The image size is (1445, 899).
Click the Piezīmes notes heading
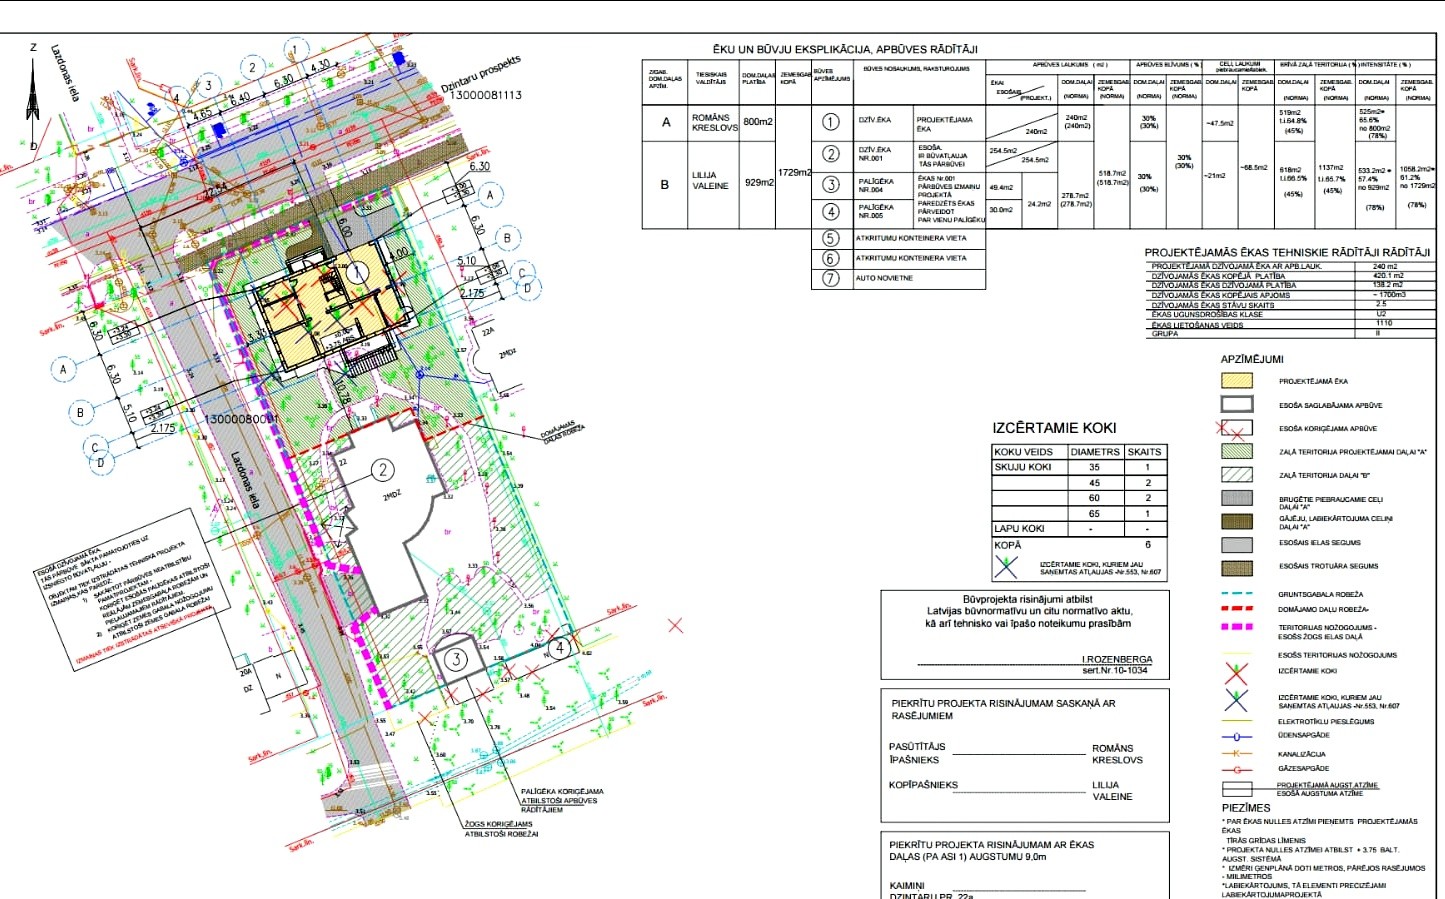pos(1246,808)
